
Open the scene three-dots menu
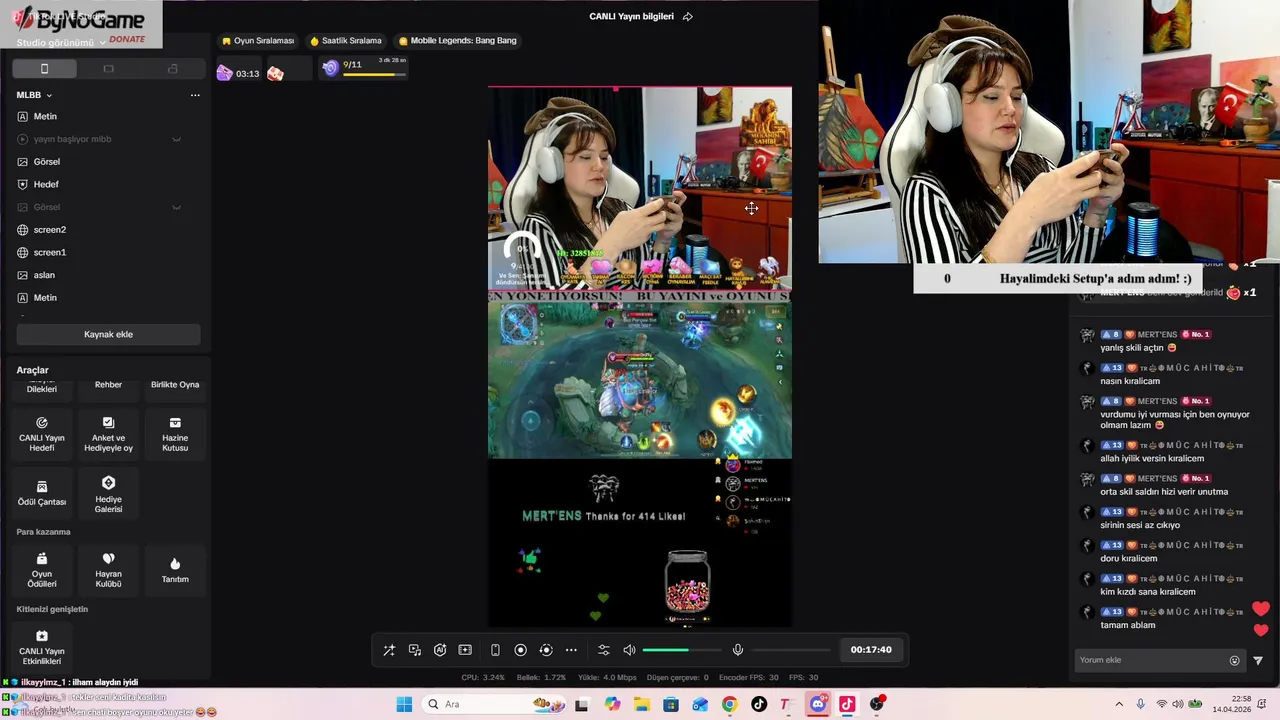(195, 95)
